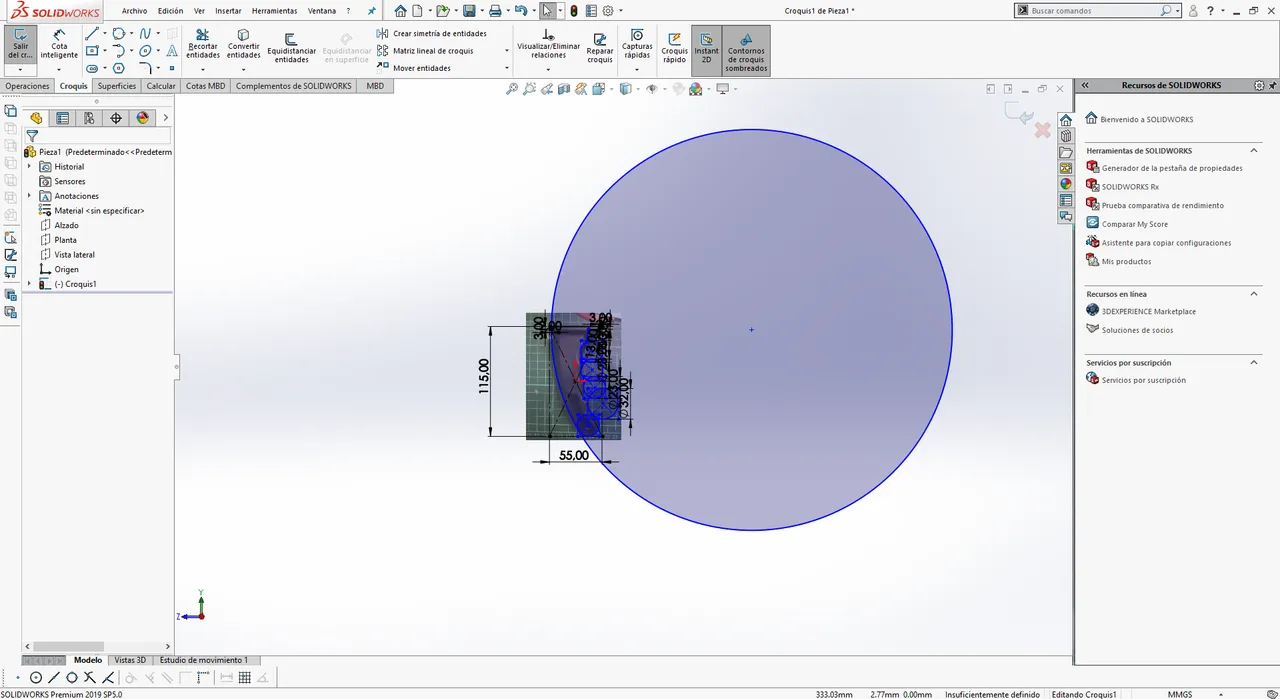The width and height of the screenshot is (1280, 699).
Task: Click Contornos de croquis sombreados
Action: click(746, 51)
